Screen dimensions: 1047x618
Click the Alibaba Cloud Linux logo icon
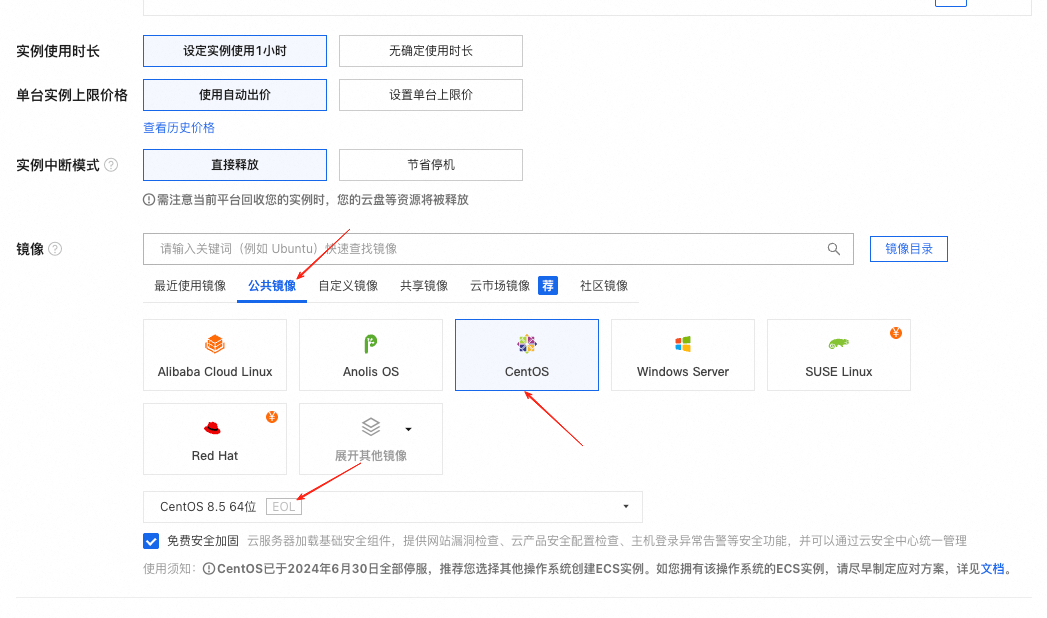(x=214, y=344)
